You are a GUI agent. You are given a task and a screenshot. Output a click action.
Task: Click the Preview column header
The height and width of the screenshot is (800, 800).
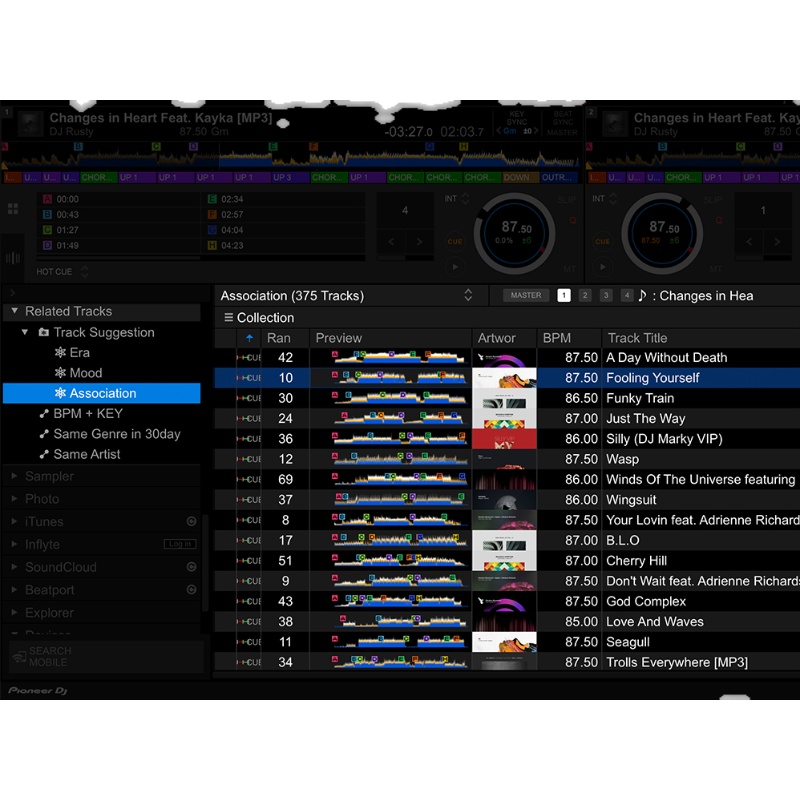(390, 338)
